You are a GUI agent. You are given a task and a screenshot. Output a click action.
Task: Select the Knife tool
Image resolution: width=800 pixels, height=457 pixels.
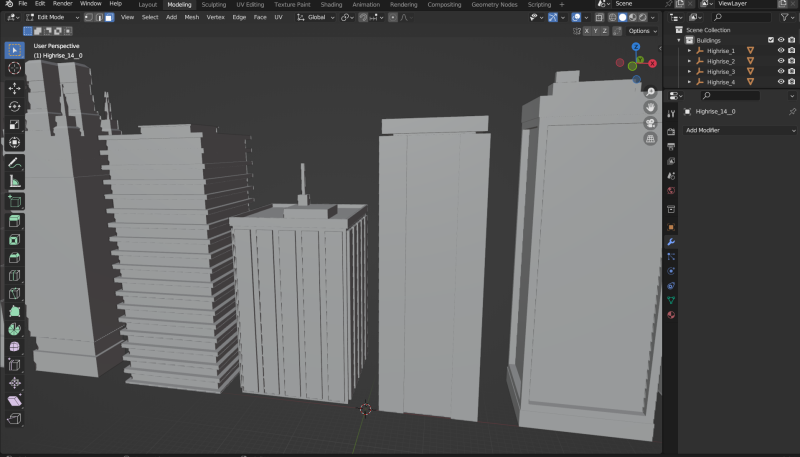click(x=14, y=293)
